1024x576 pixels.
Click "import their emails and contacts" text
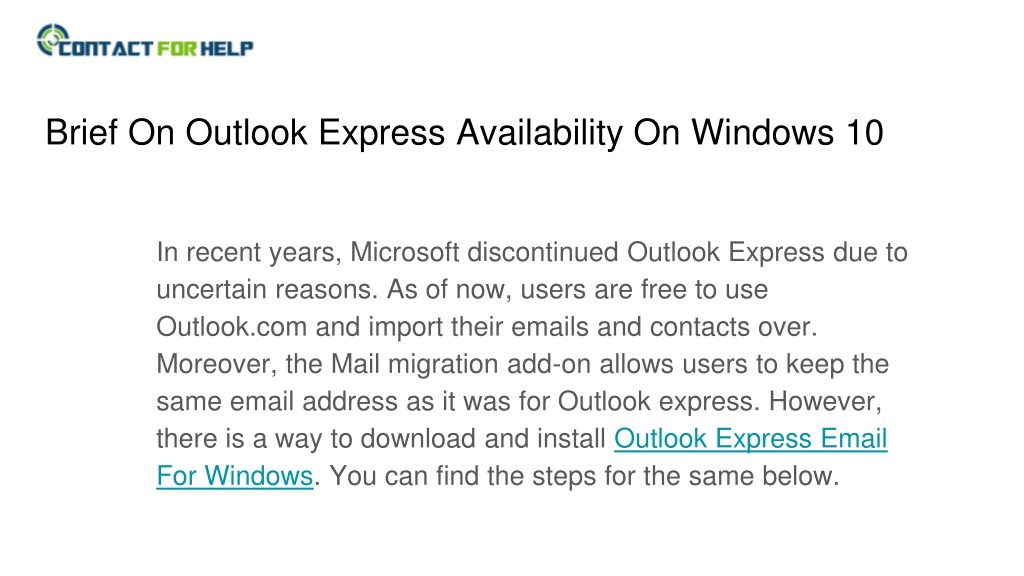559,327
